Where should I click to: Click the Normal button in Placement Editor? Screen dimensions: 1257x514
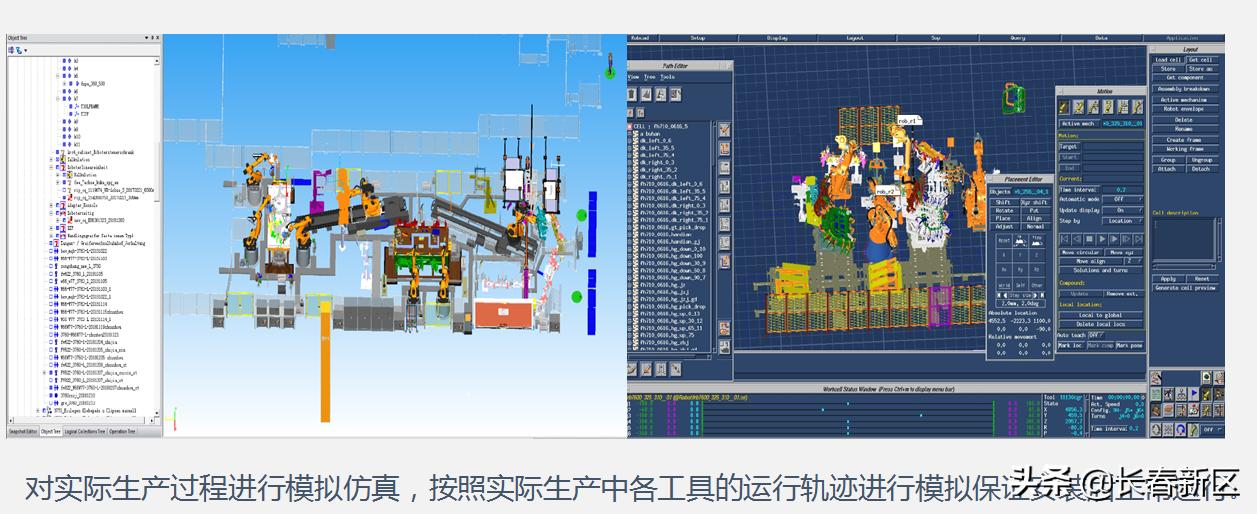(x=1035, y=226)
